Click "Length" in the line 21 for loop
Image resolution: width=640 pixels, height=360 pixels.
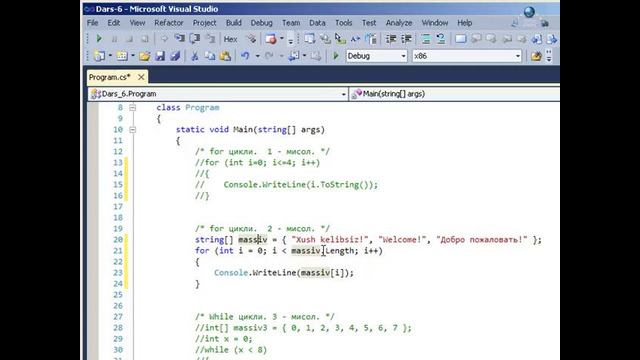(340, 251)
